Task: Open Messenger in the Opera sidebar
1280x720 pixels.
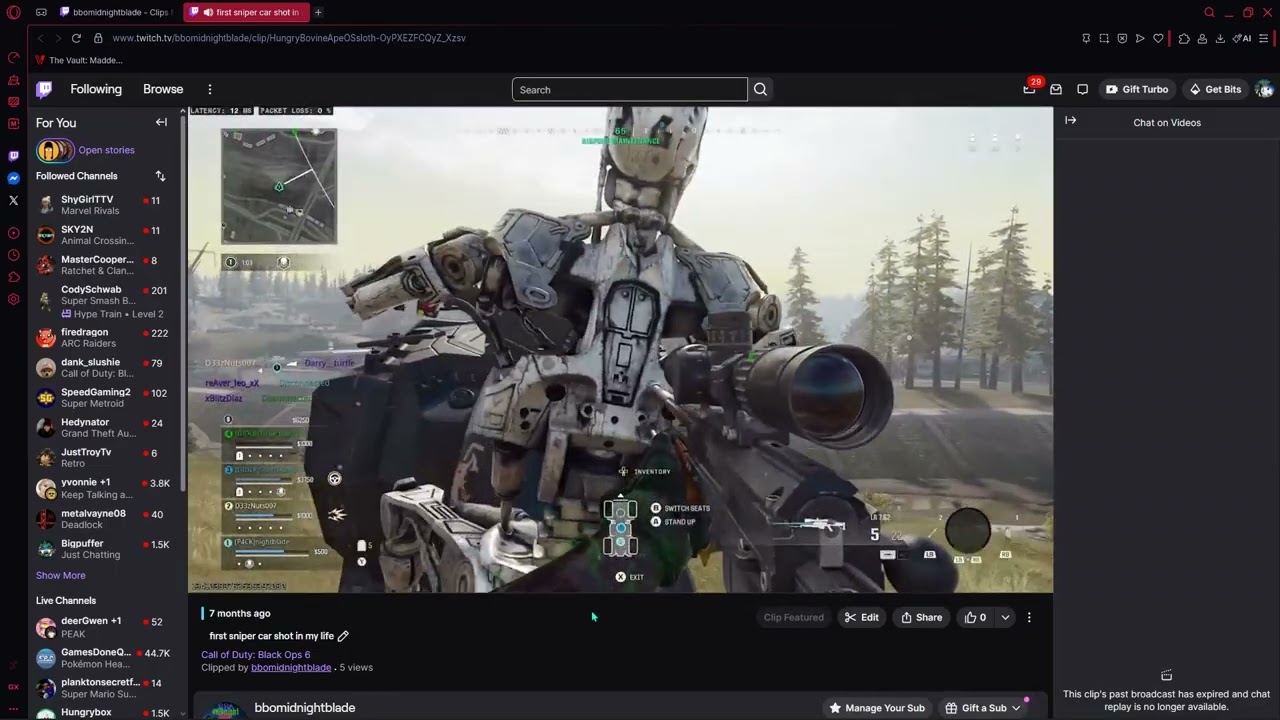Action: (x=13, y=178)
